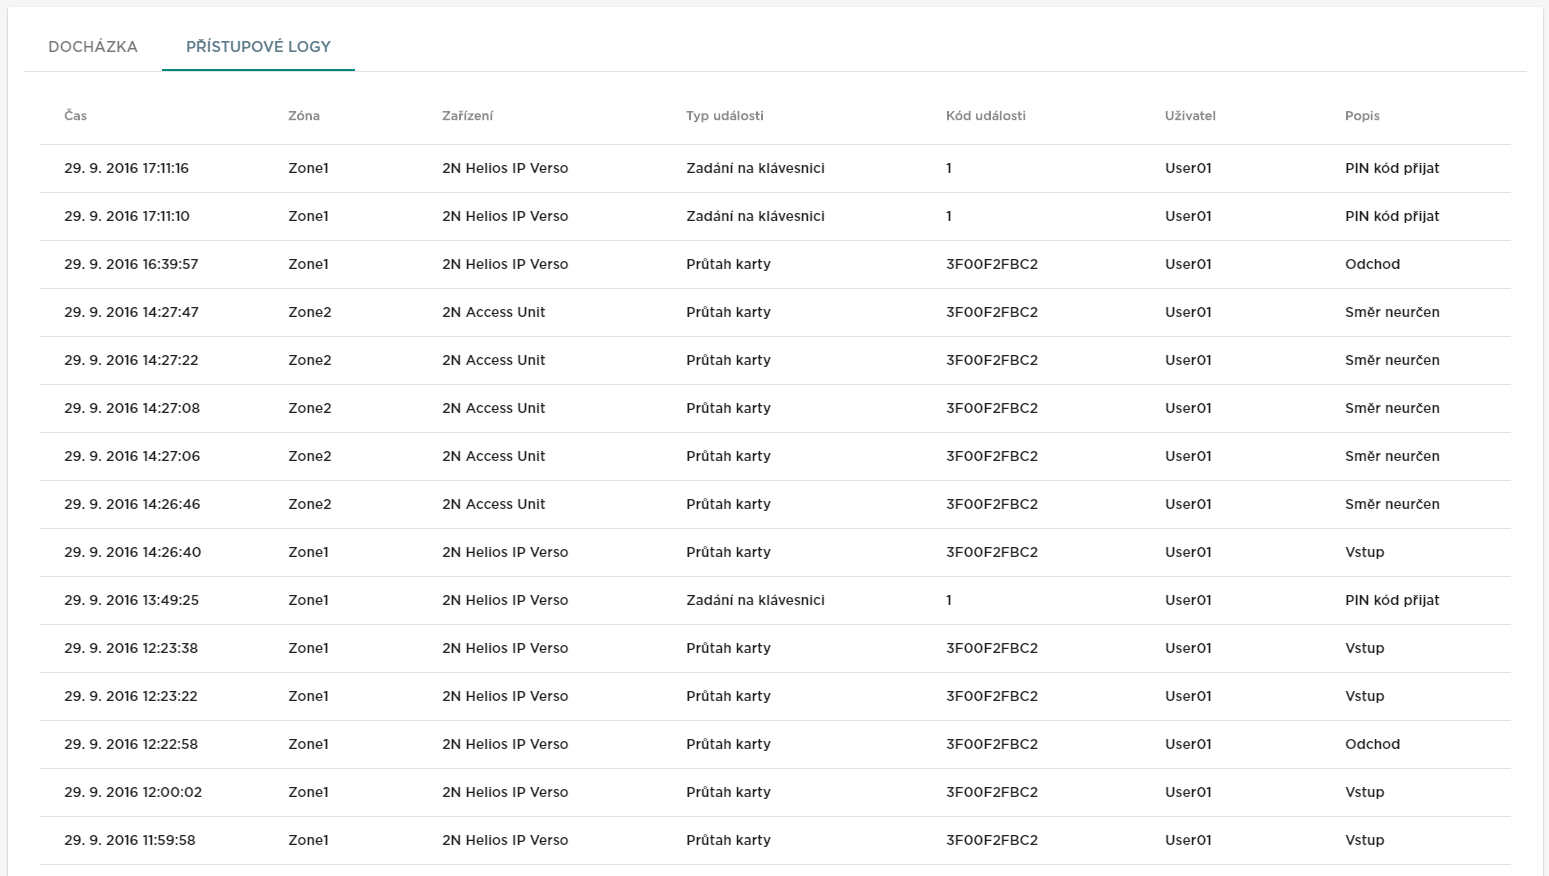Click the Typ události column header
The width and height of the screenshot is (1549, 876).
tap(725, 116)
